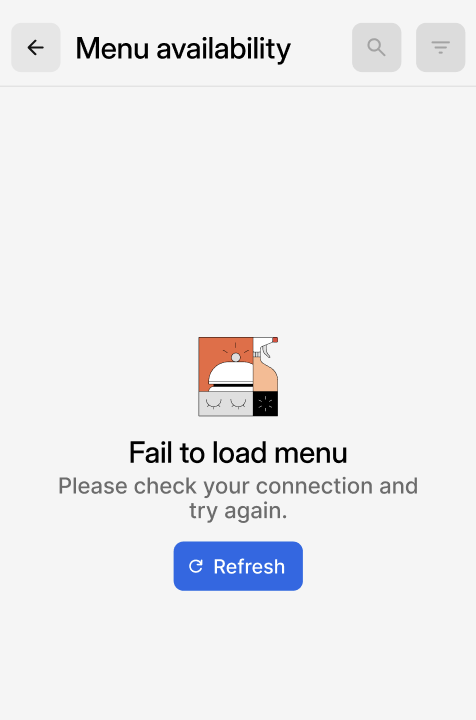
Task: Expand the filter menu in header
Action: pos(441,47)
